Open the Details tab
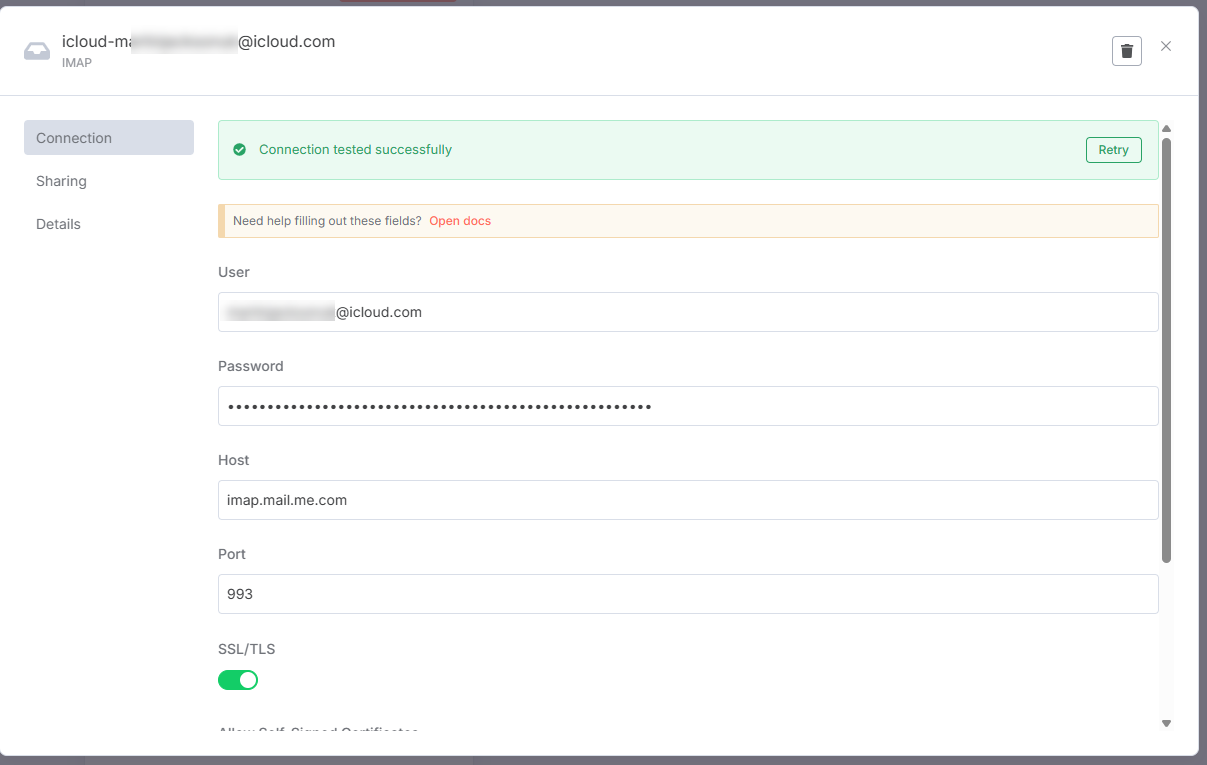Viewport: 1207px width, 765px height. pyautogui.click(x=58, y=223)
